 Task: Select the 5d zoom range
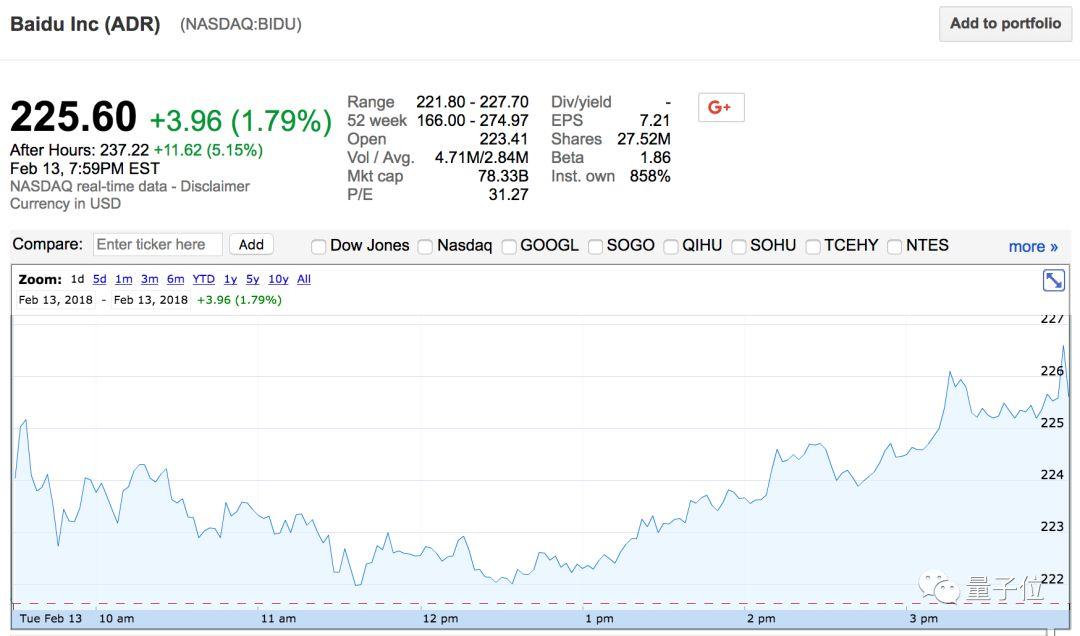point(100,279)
